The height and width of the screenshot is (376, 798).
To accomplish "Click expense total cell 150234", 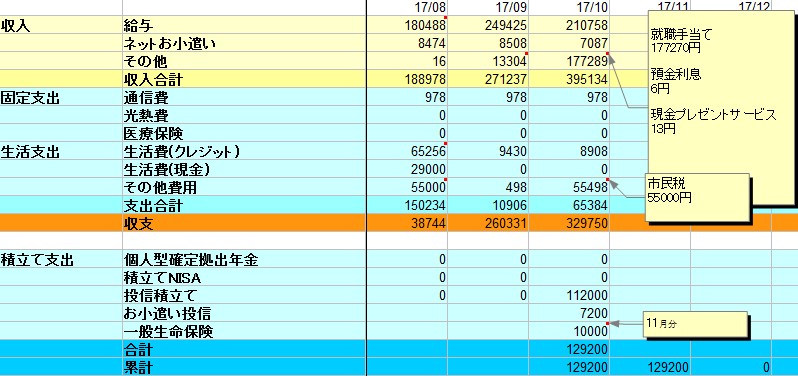I will (x=407, y=205).
